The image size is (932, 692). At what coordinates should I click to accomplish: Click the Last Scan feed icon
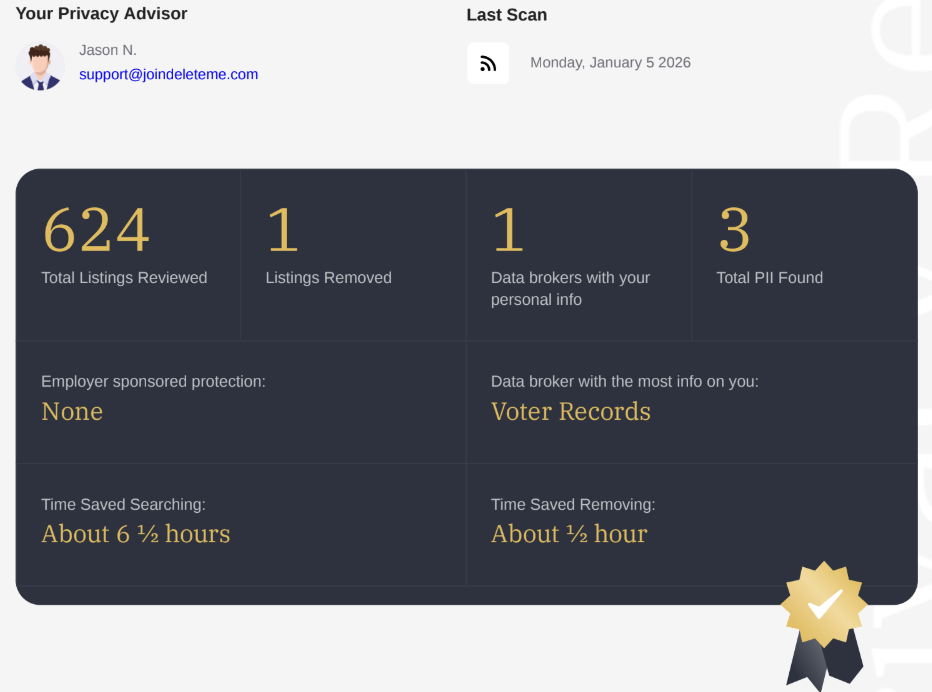[x=488, y=63]
